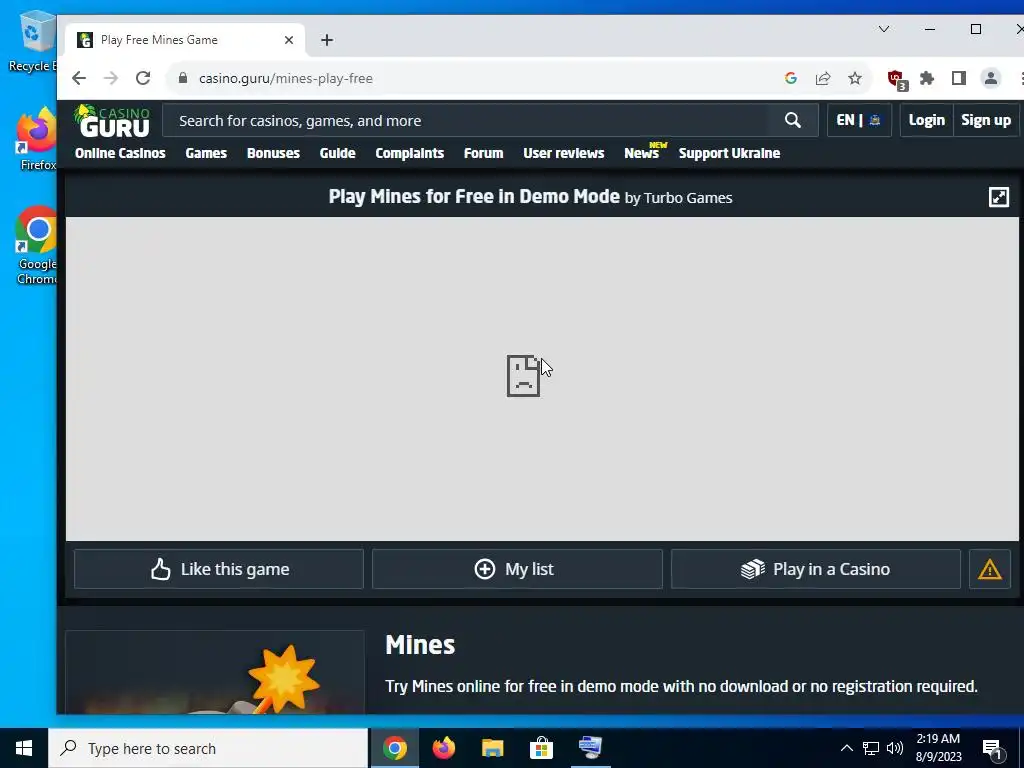
Task: Open the Complaints menu
Action: point(409,153)
